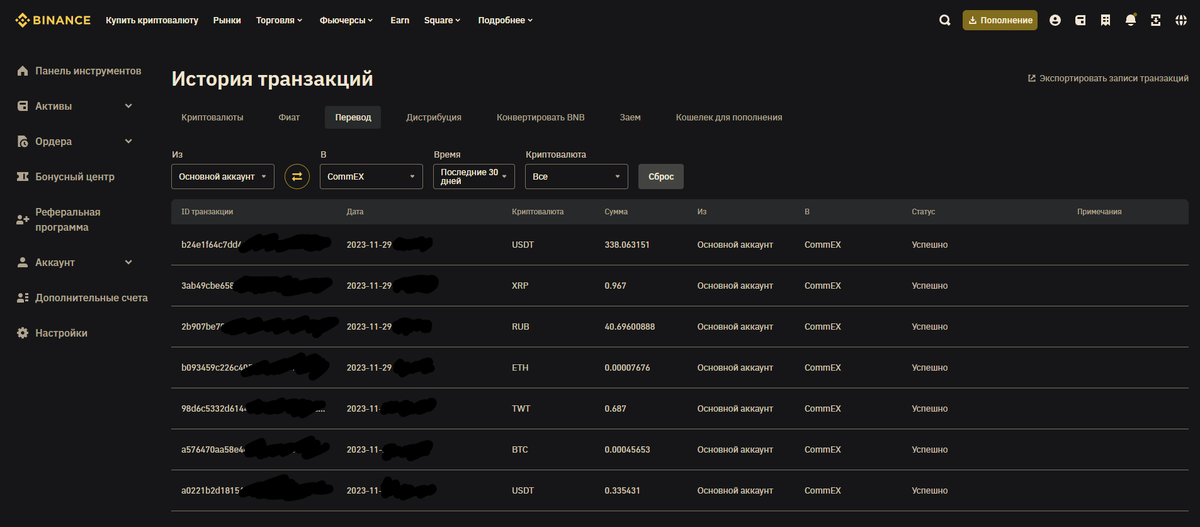Open Бонусный центр in sidebar

(x=75, y=177)
